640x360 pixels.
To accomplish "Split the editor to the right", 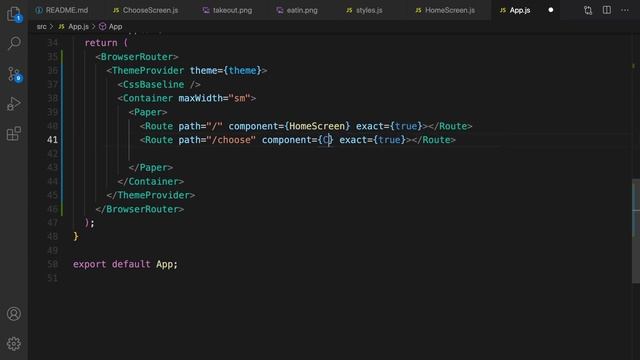I will tap(607, 10).
